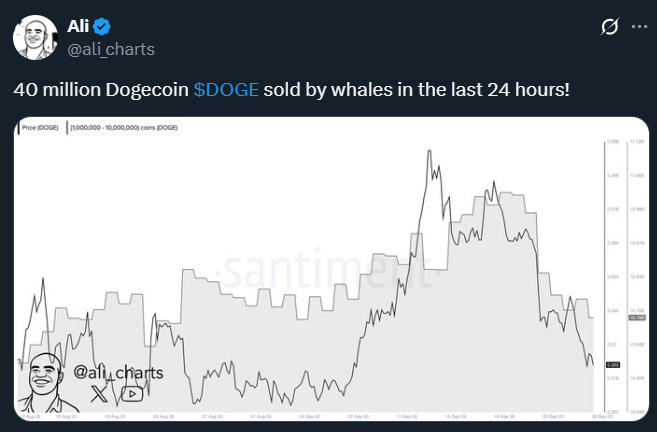Open the @ali_charts handle link

[x=111, y=49]
